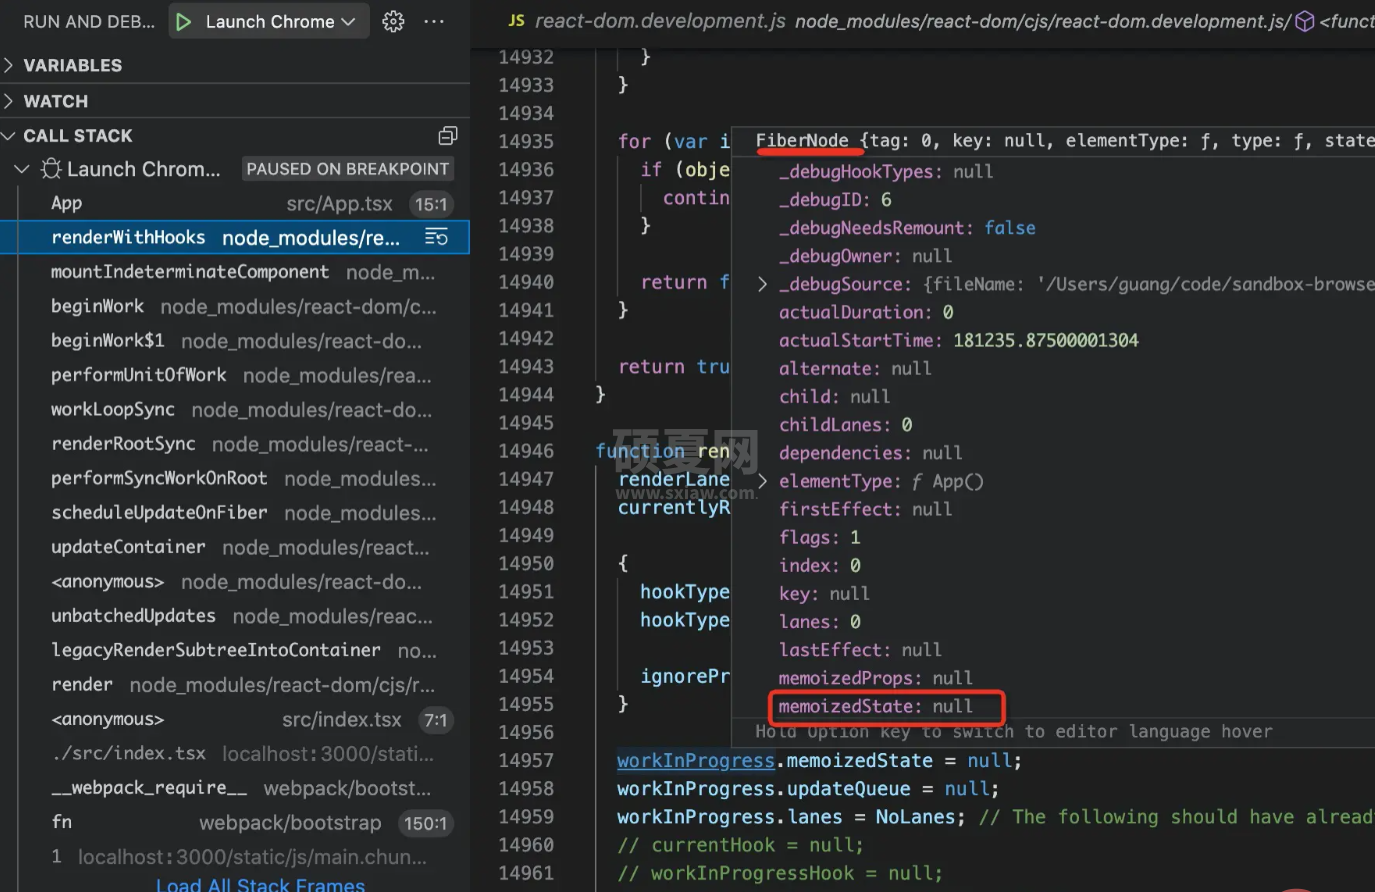Select the scheduleUpdateOnFiber stack frame
This screenshot has width=1375, height=892.
tap(234, 513)
